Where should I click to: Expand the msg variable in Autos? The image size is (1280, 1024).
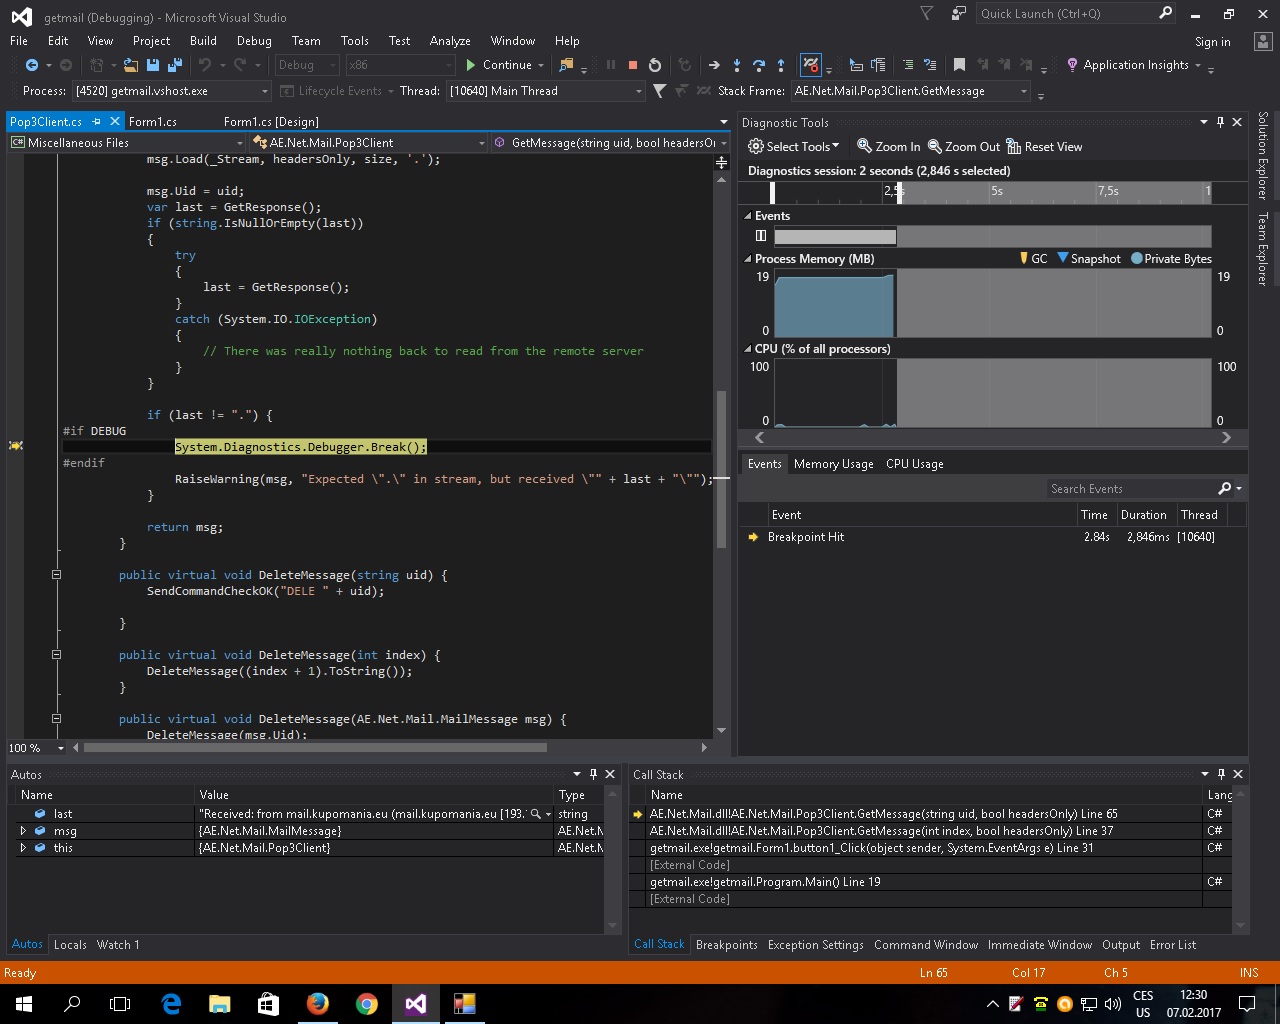(23, 831)
